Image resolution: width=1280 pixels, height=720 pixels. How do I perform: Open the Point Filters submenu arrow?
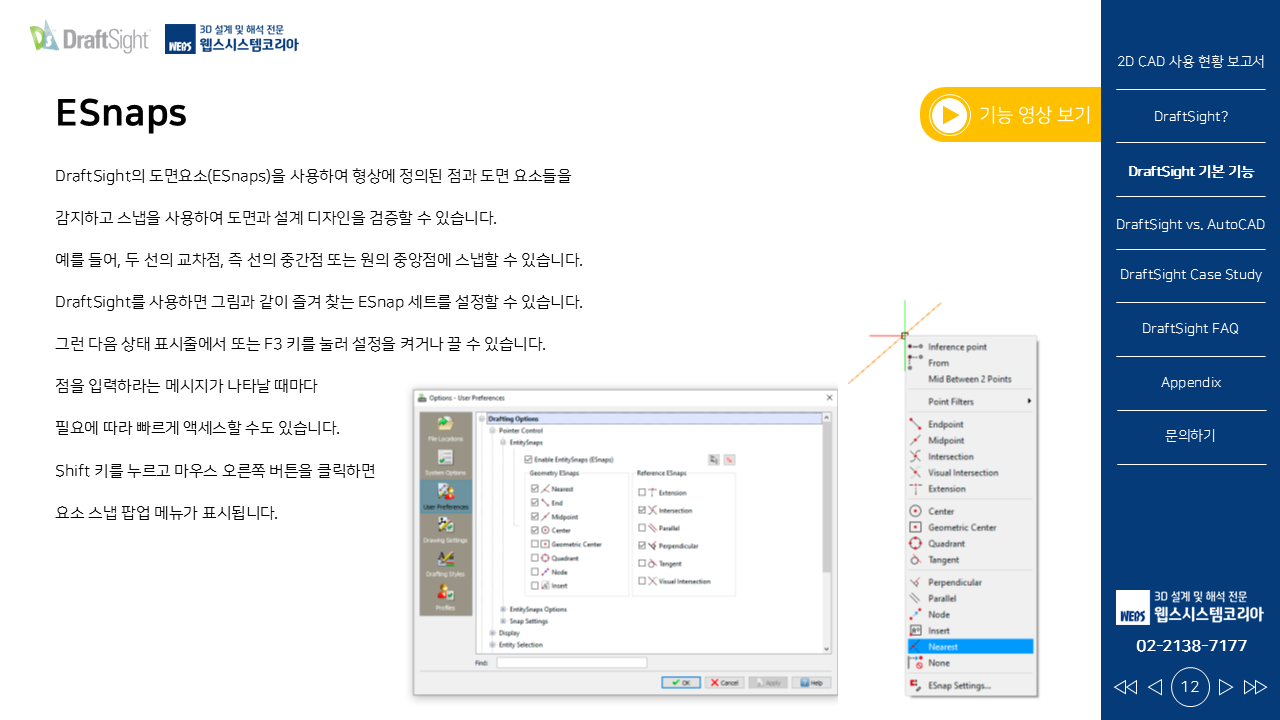tap(1029, 401)
